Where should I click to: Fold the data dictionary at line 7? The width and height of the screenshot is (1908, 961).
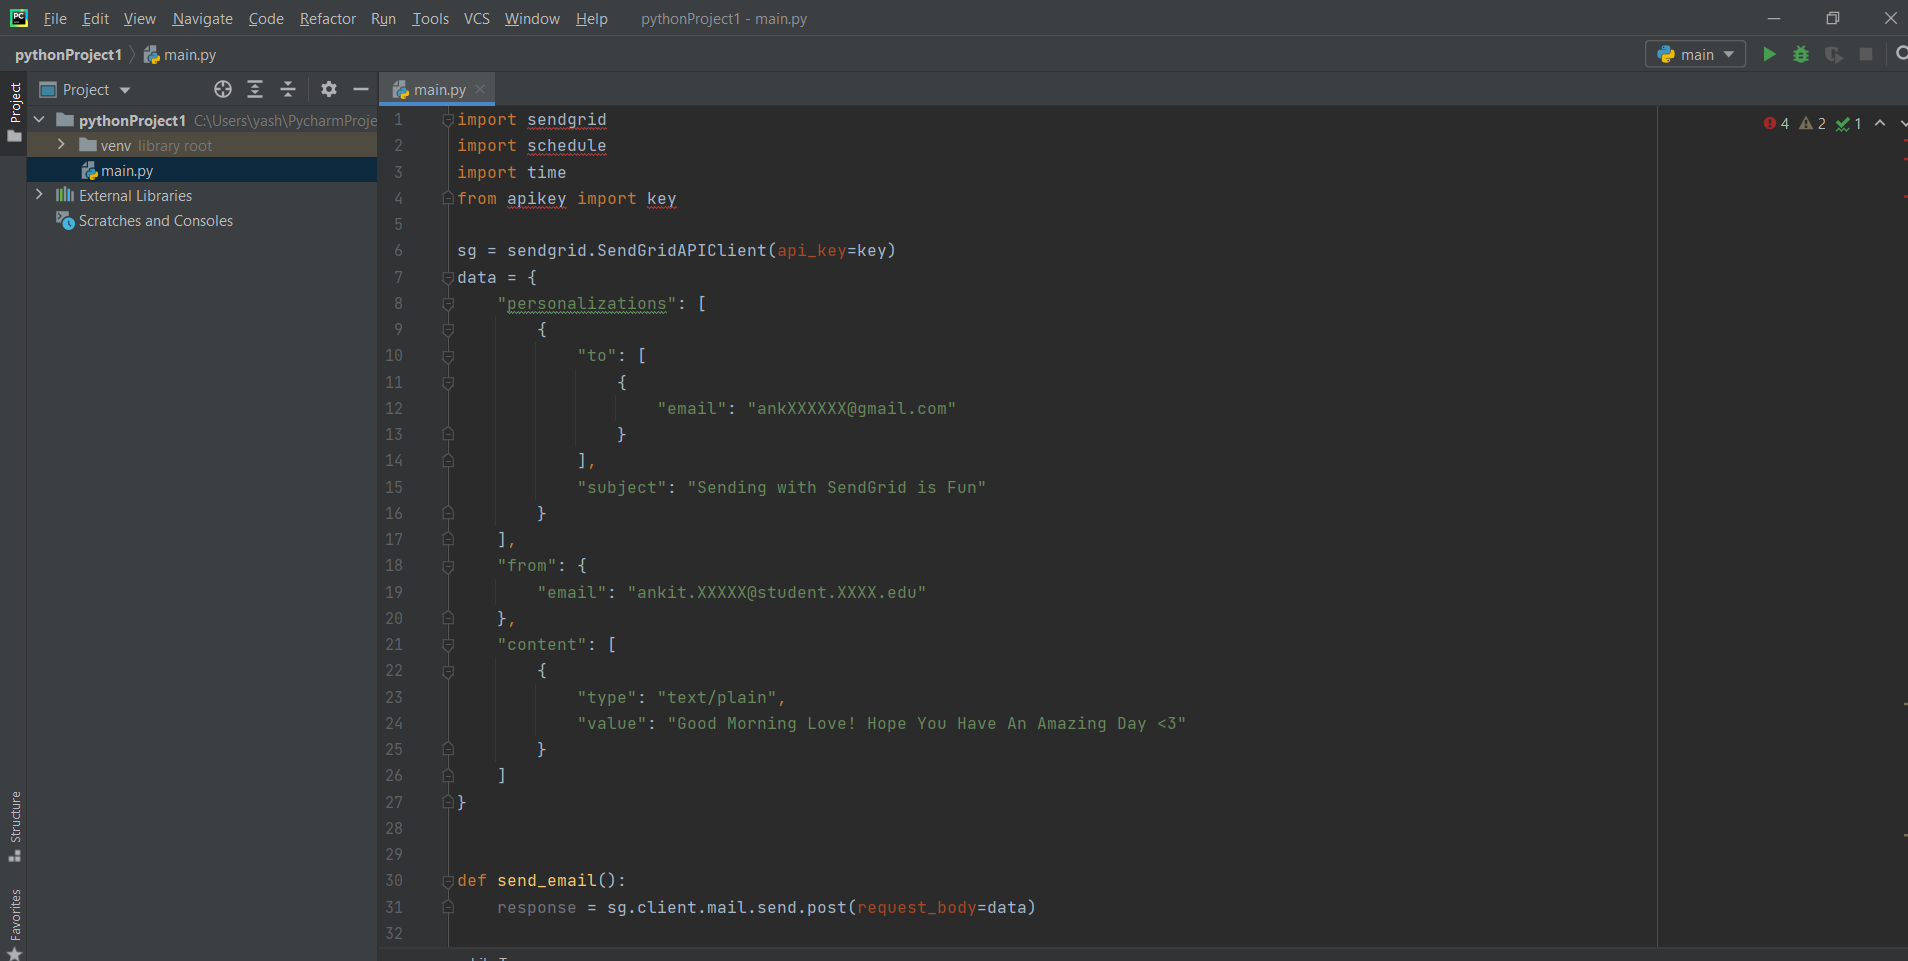pyautogui.click(x=448, y=278)
